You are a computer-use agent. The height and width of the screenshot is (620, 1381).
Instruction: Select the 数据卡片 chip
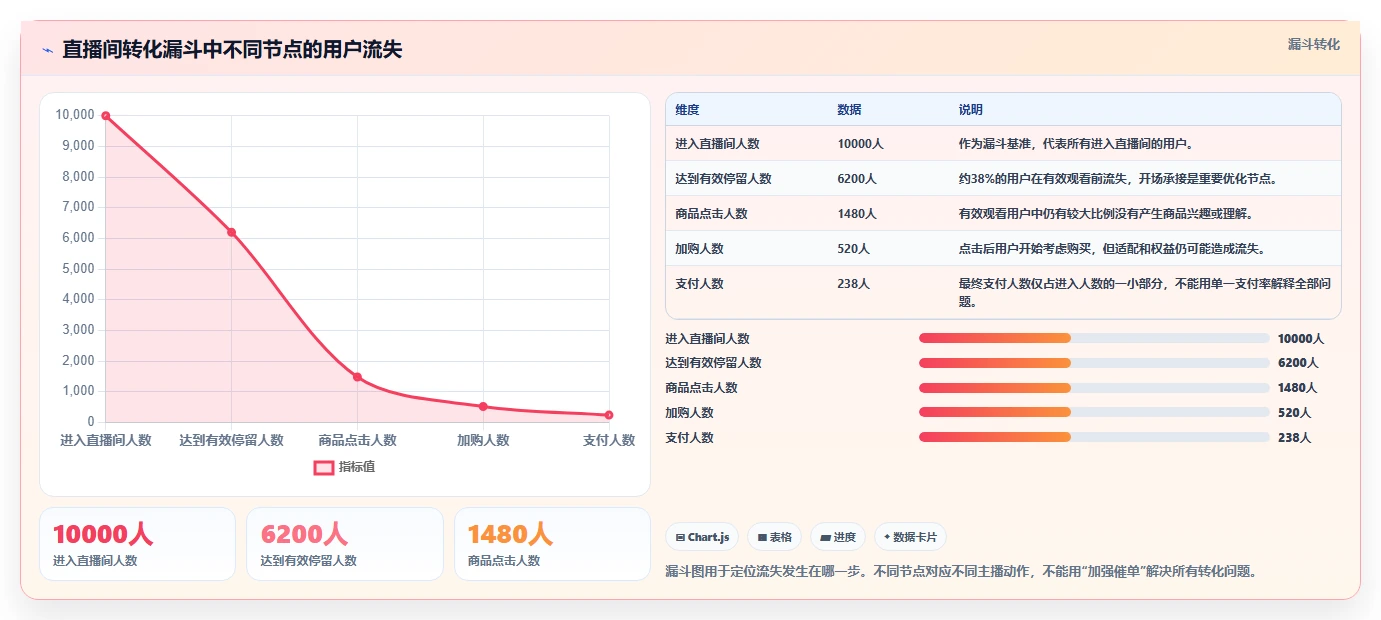coord(910,537)
